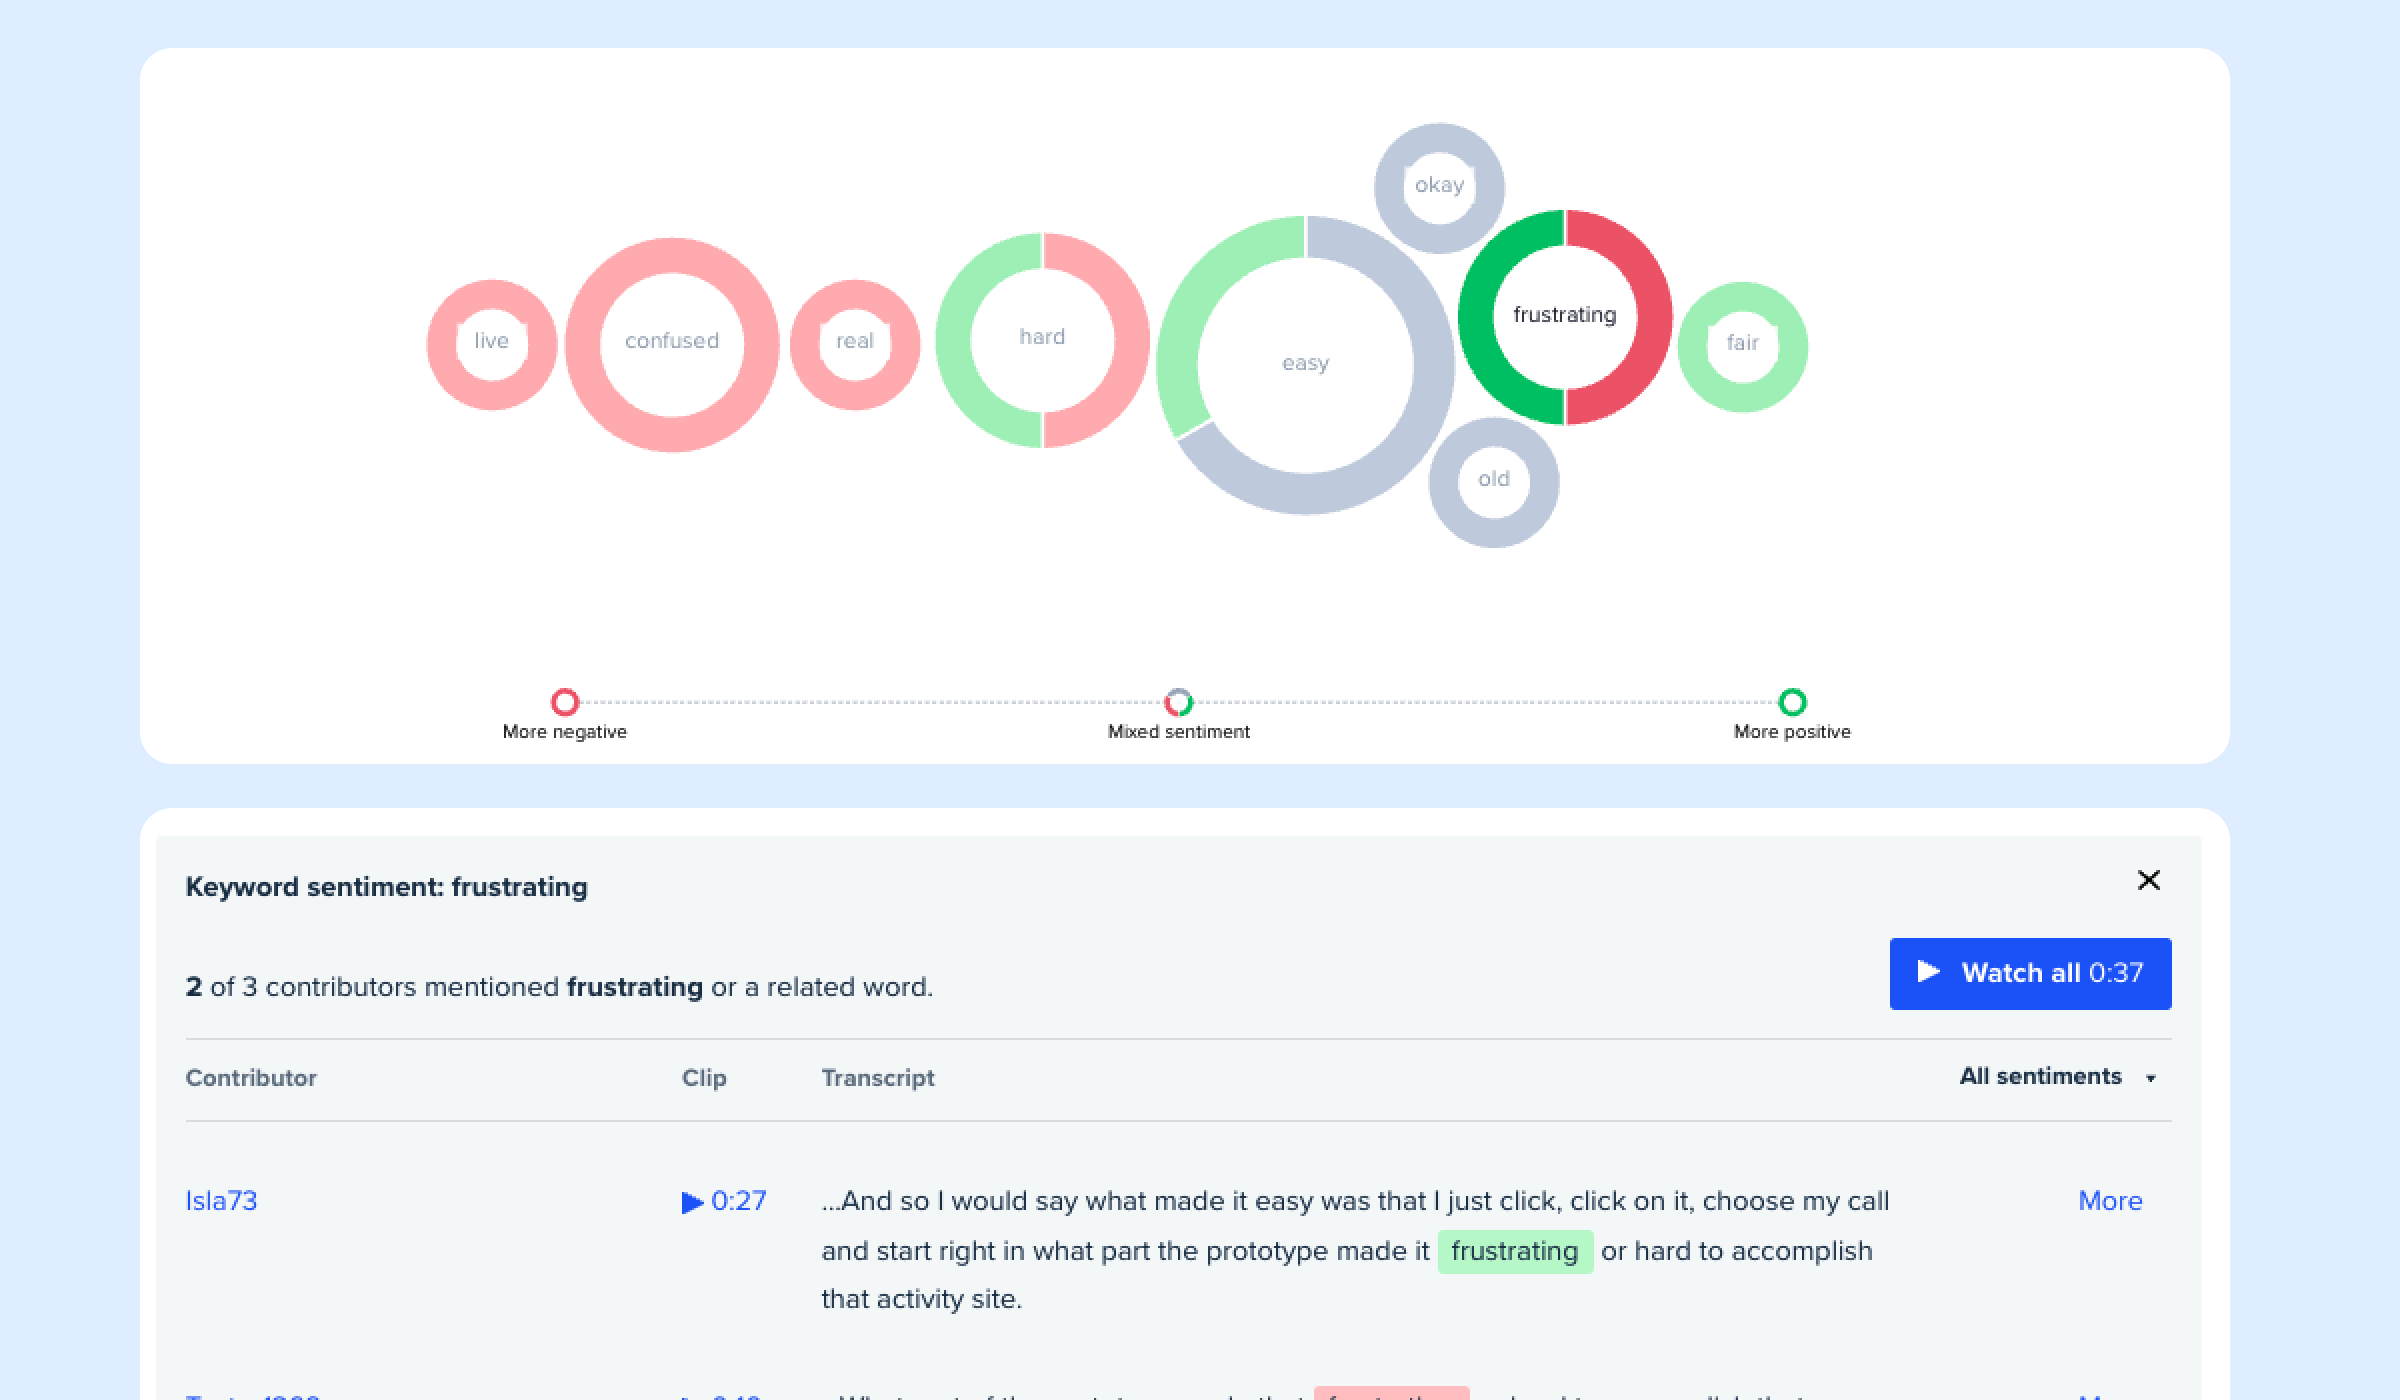
Task: Select the 'confused' sentiment bubble
Action: click(x=672, y=341)
